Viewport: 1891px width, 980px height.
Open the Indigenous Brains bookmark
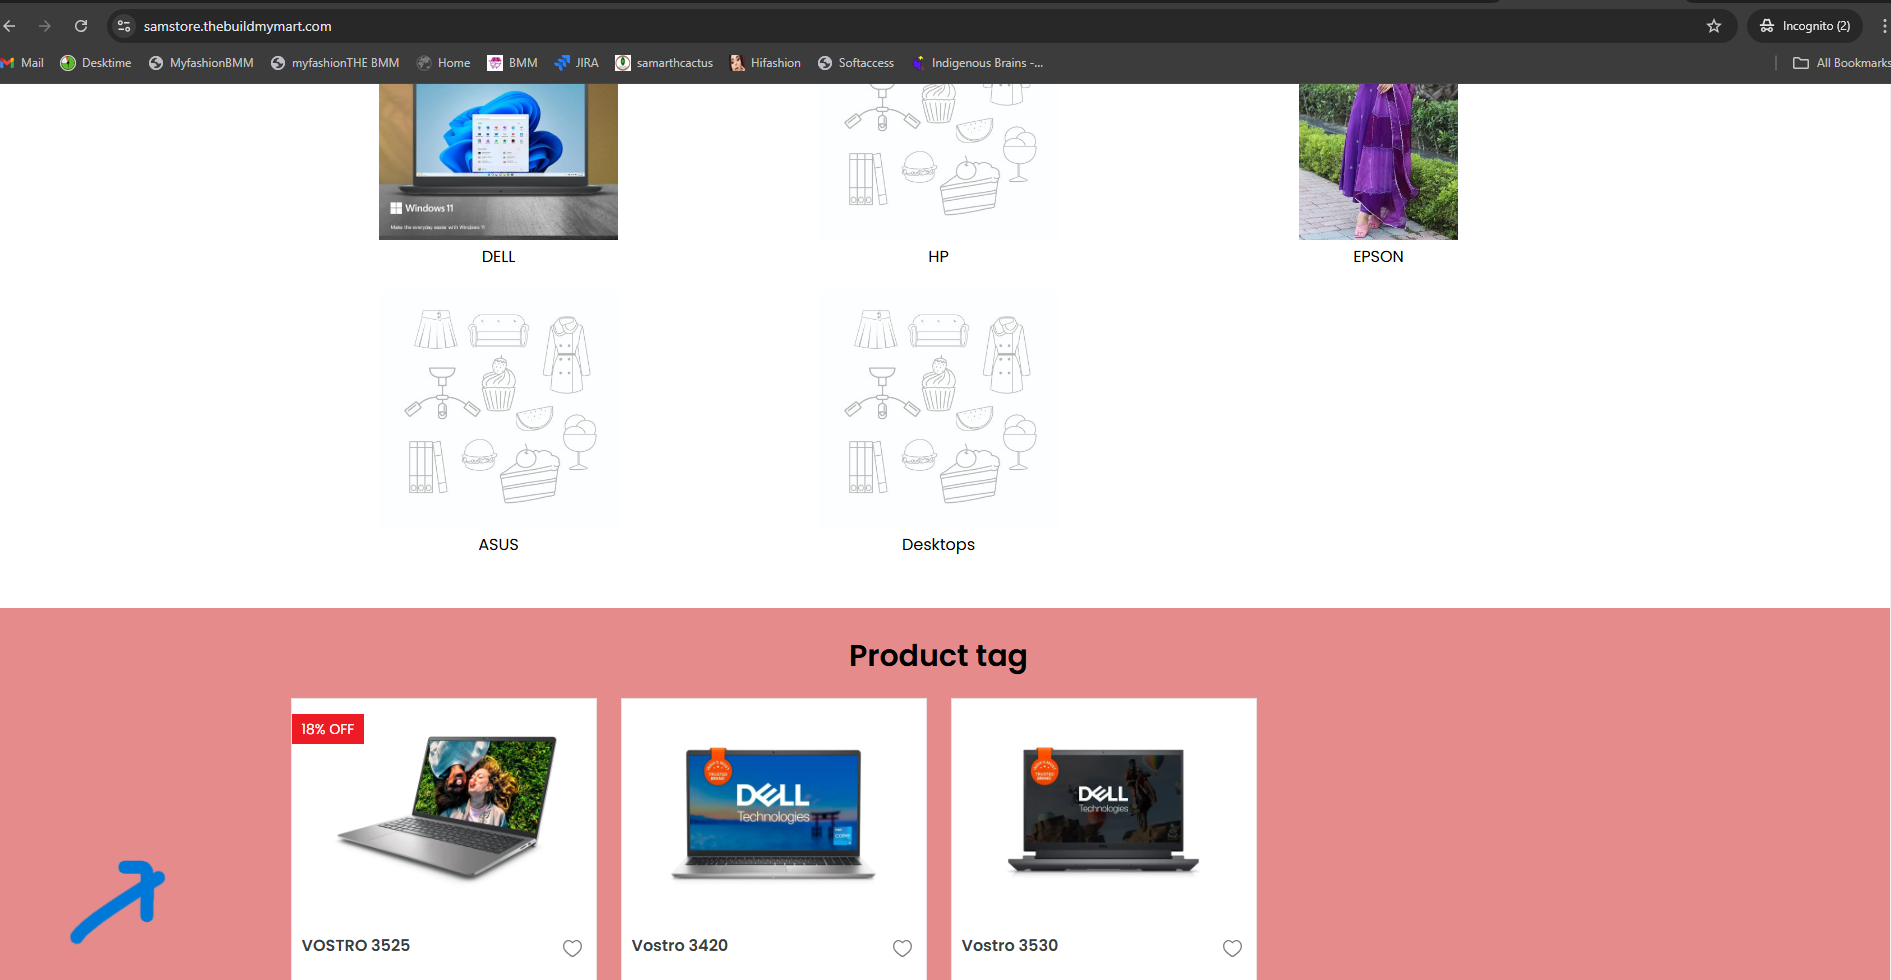[977, 63]
